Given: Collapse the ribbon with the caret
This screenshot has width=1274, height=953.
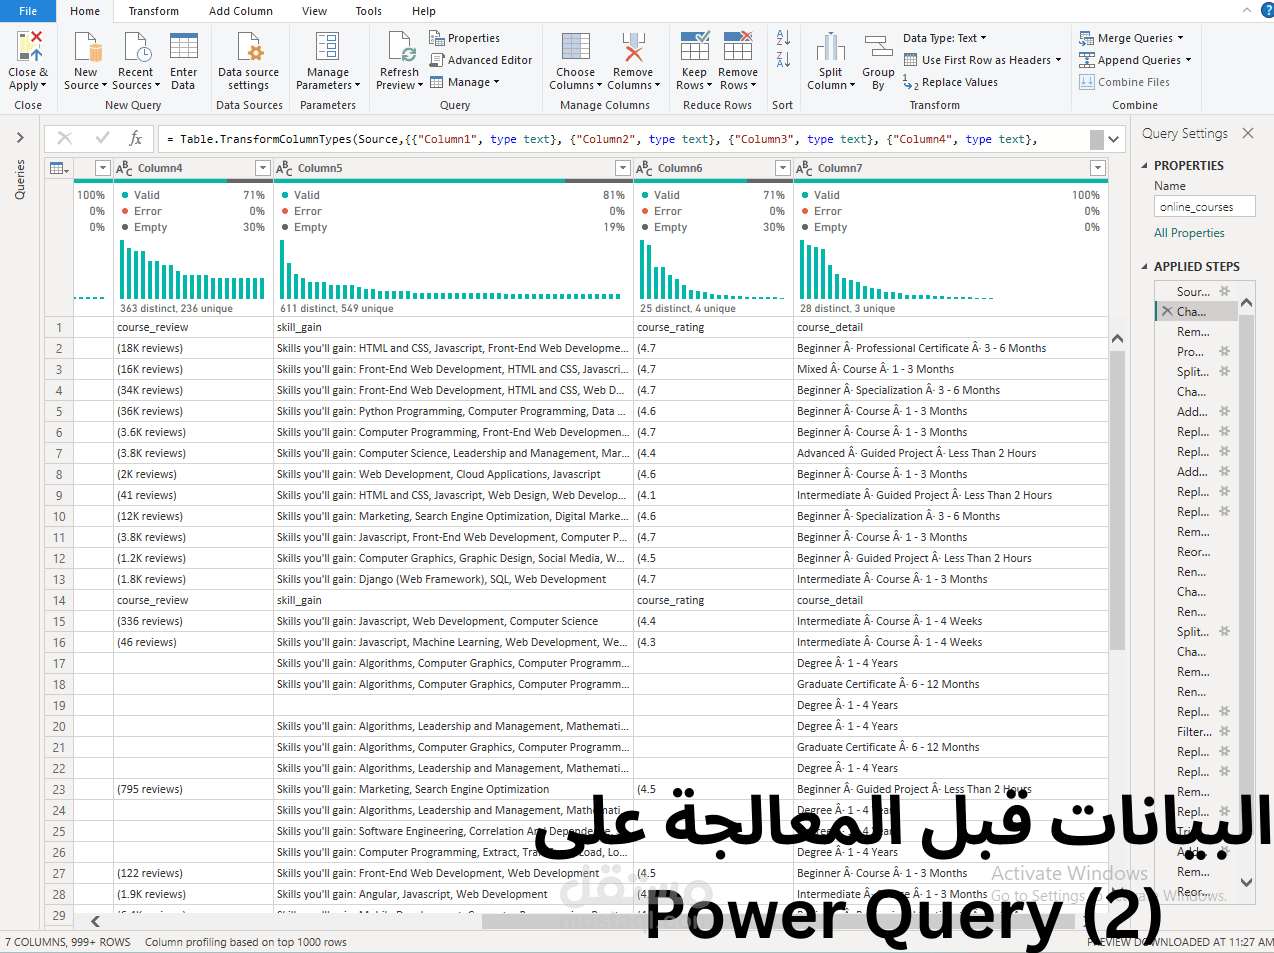Looking at the screenshot, I should point(1247,10).
